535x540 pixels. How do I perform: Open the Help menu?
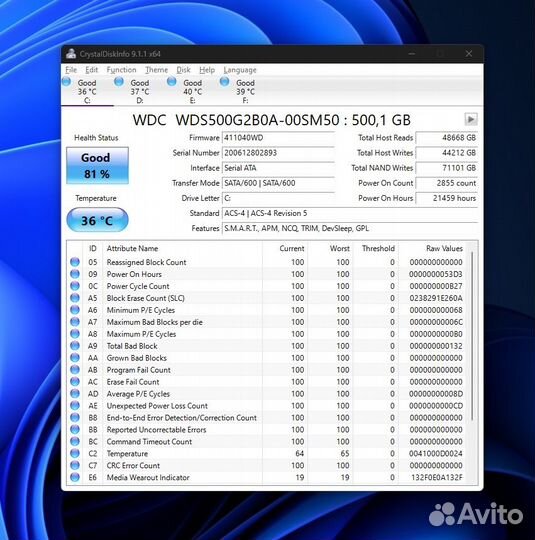(207, 70)
